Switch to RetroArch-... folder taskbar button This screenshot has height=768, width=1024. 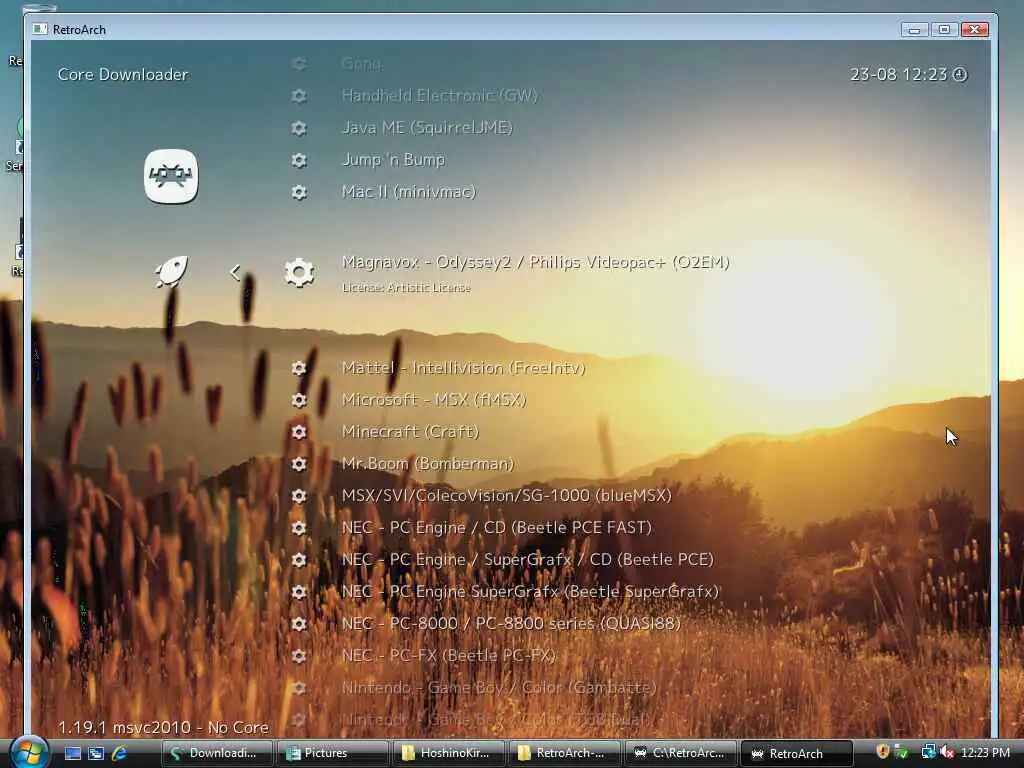tap(564, 753)
